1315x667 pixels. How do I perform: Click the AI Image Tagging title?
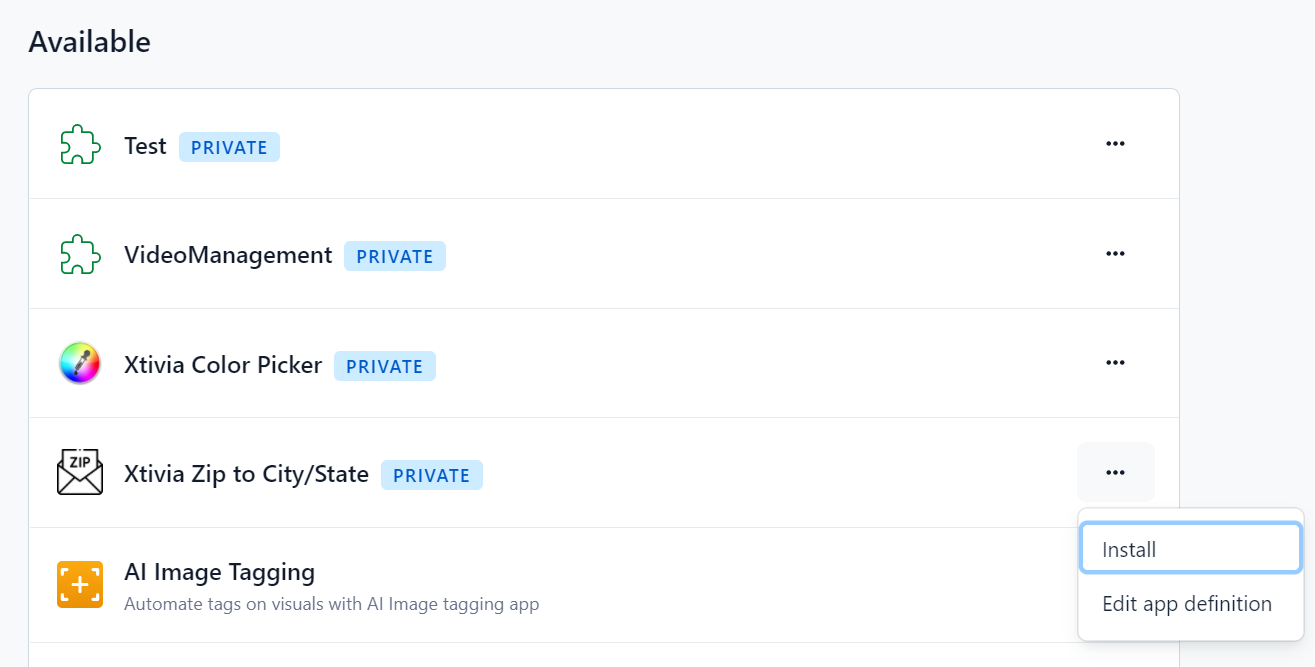point(219,572)
